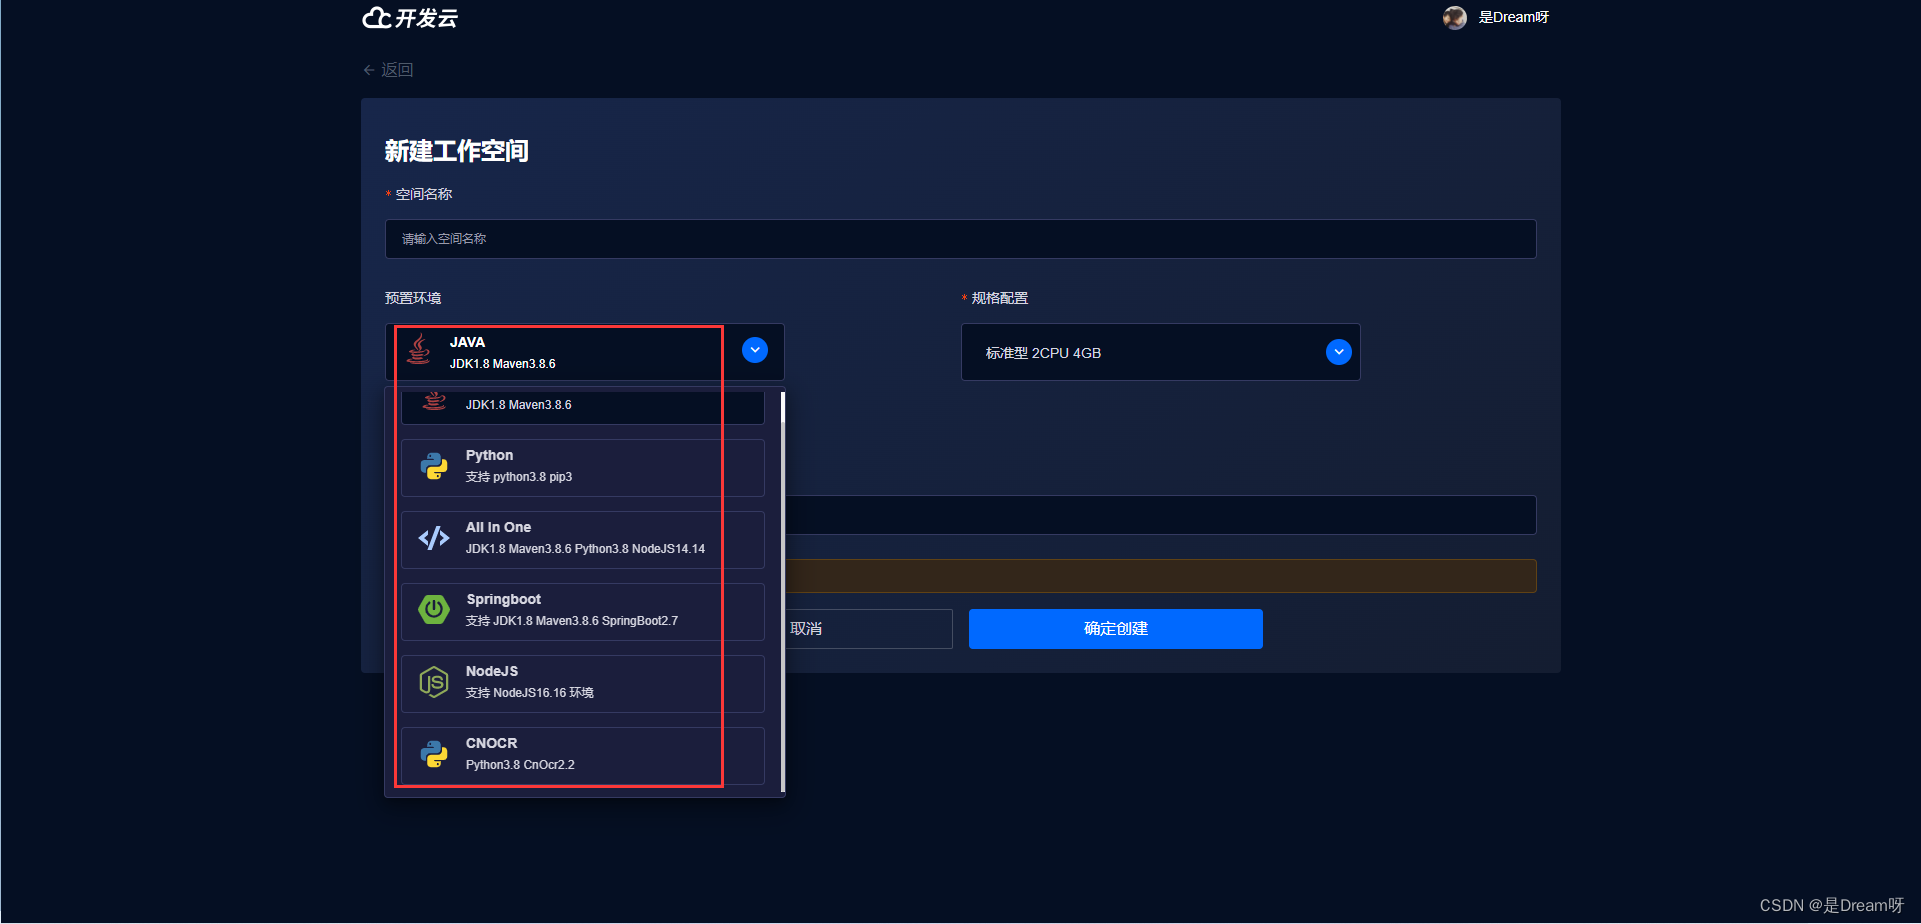Choose the JDK1.8 Maven3.8.6 Java option in the list
The width and height of the screenshot is (1921, 924).
click(583, 406)
